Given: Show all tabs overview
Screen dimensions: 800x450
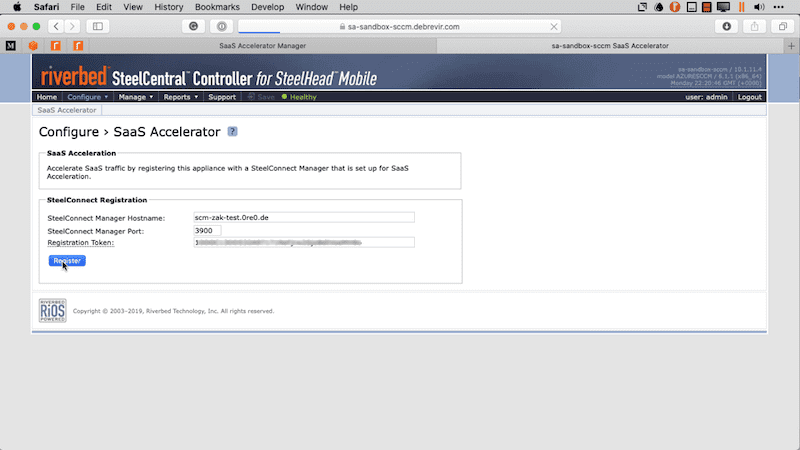Looking at the screenshot, I should [783, 27].
